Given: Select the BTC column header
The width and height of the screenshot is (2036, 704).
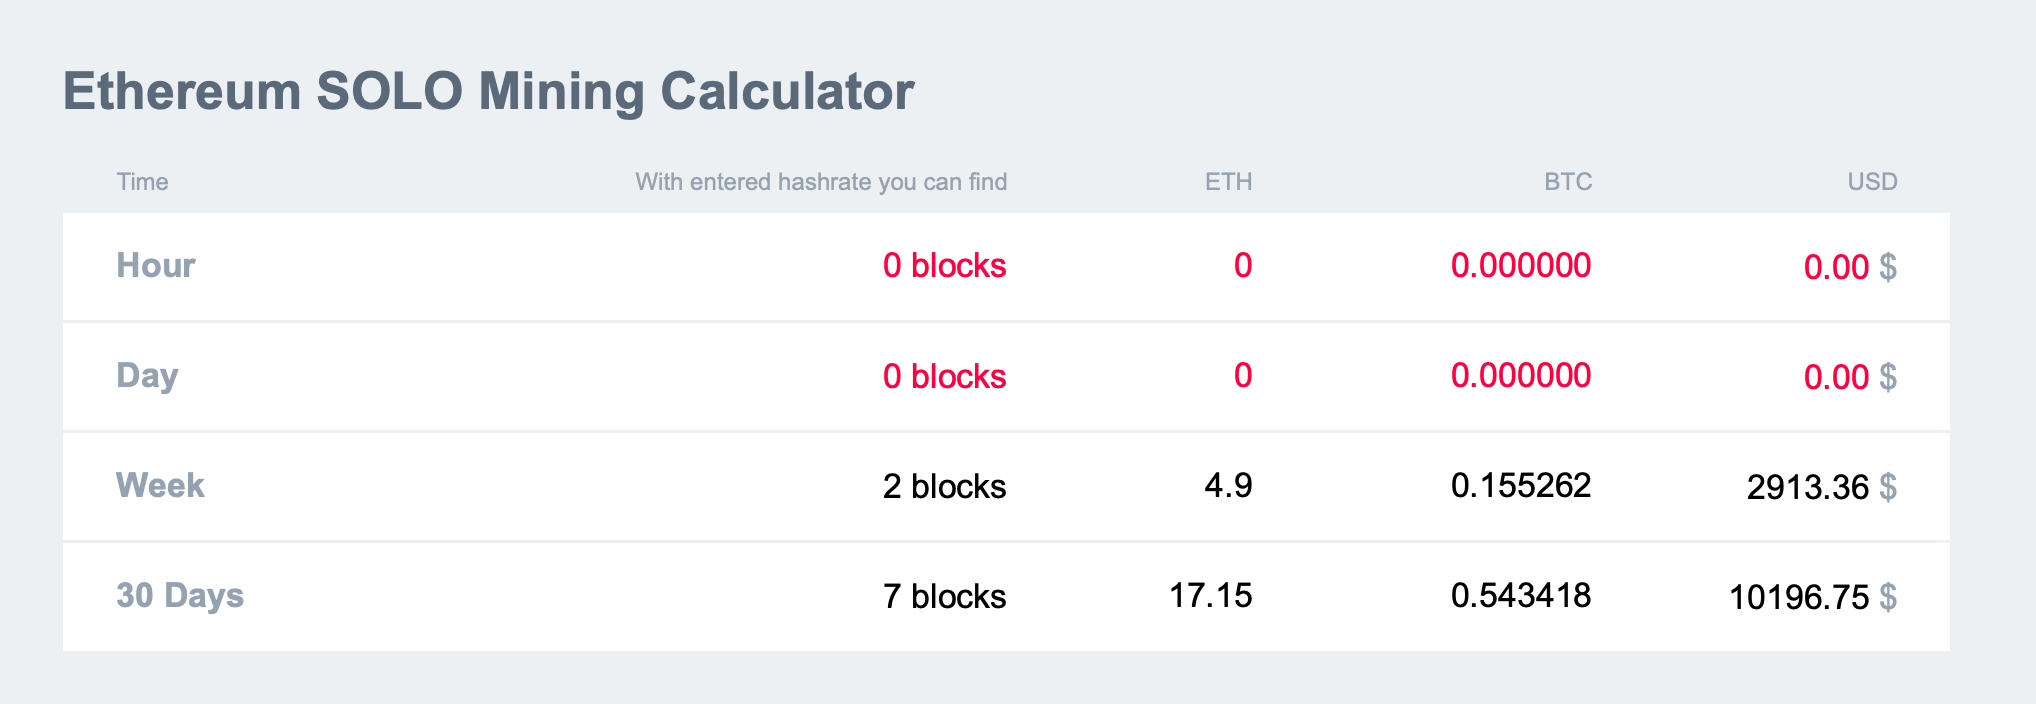Looking at the screenshot, I should 1567,182.
